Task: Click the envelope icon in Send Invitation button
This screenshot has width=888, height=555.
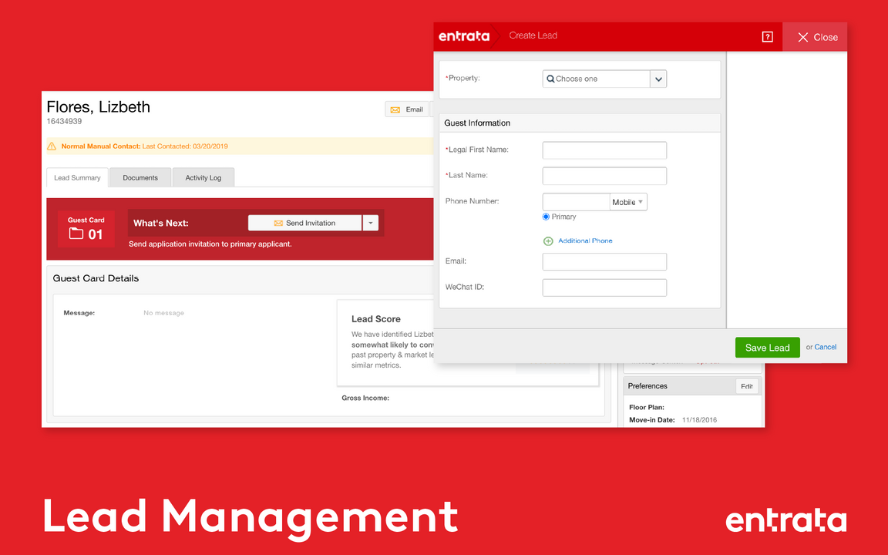Action: tap(278, 223)
